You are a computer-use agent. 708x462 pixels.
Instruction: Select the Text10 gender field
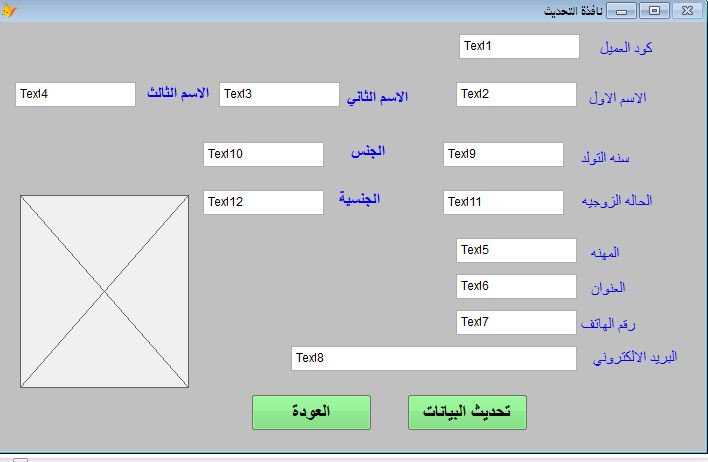coord(263,154)
